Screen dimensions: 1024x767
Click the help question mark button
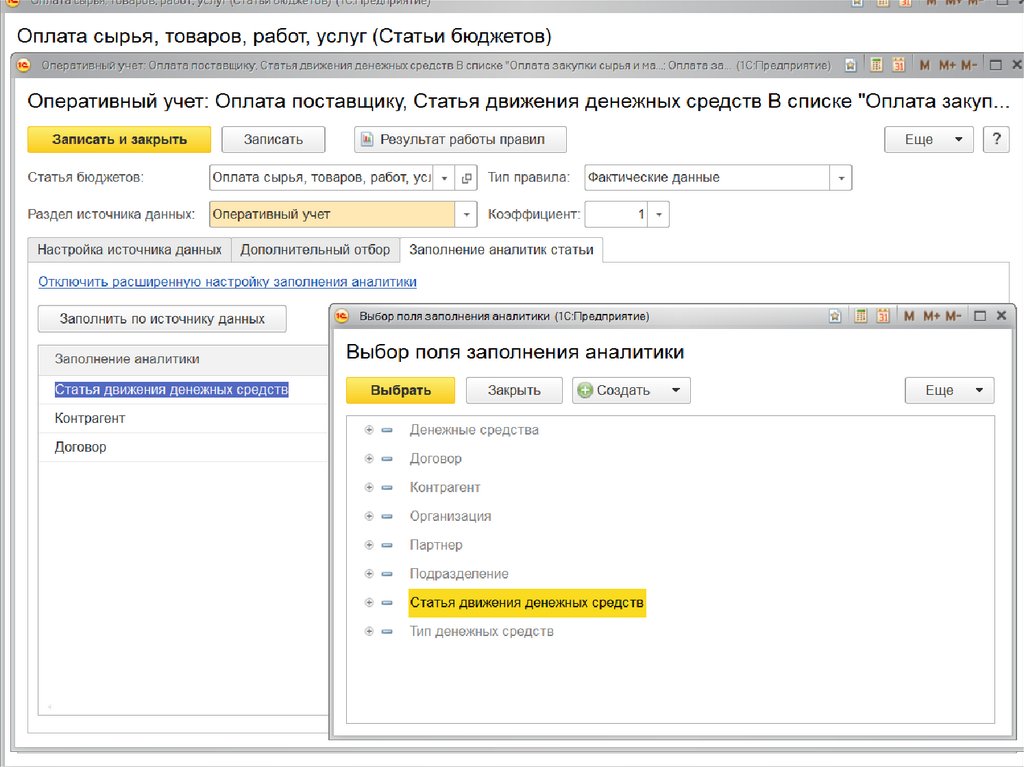996,139
